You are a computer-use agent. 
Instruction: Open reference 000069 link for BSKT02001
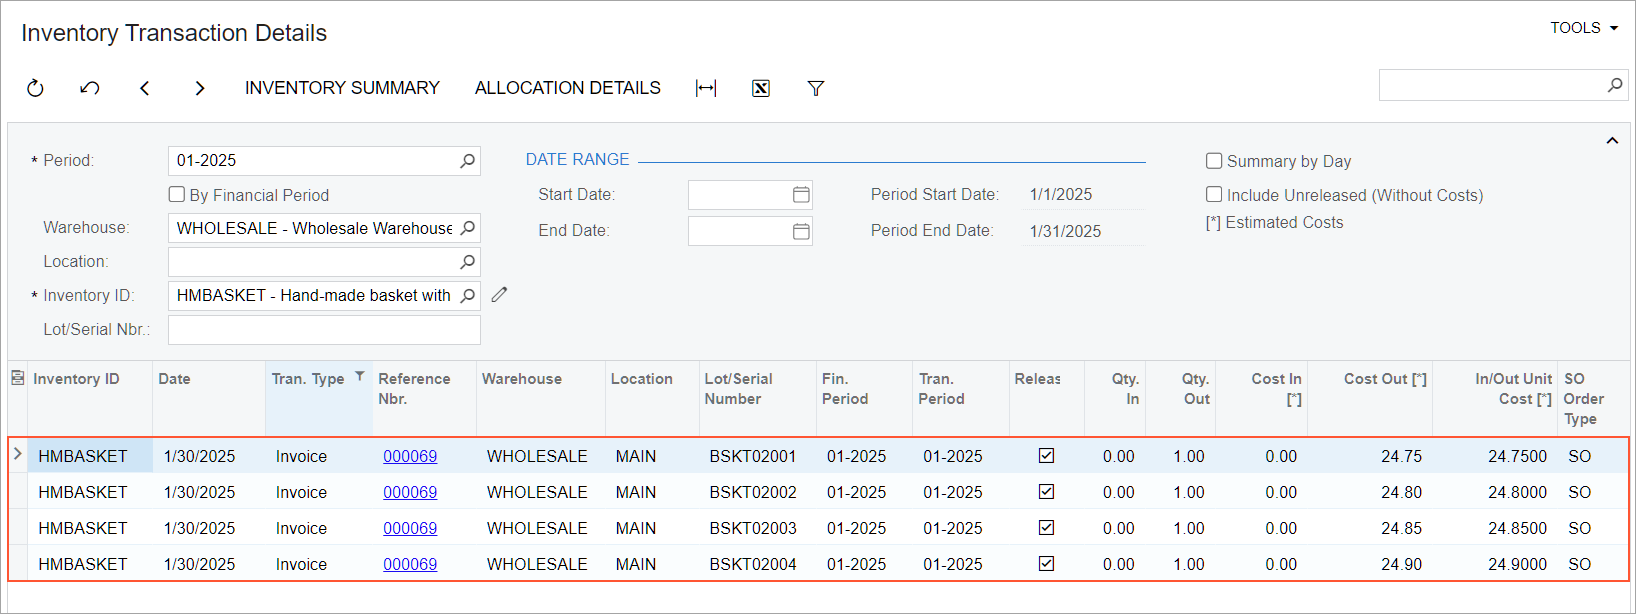tap(410, 456)
